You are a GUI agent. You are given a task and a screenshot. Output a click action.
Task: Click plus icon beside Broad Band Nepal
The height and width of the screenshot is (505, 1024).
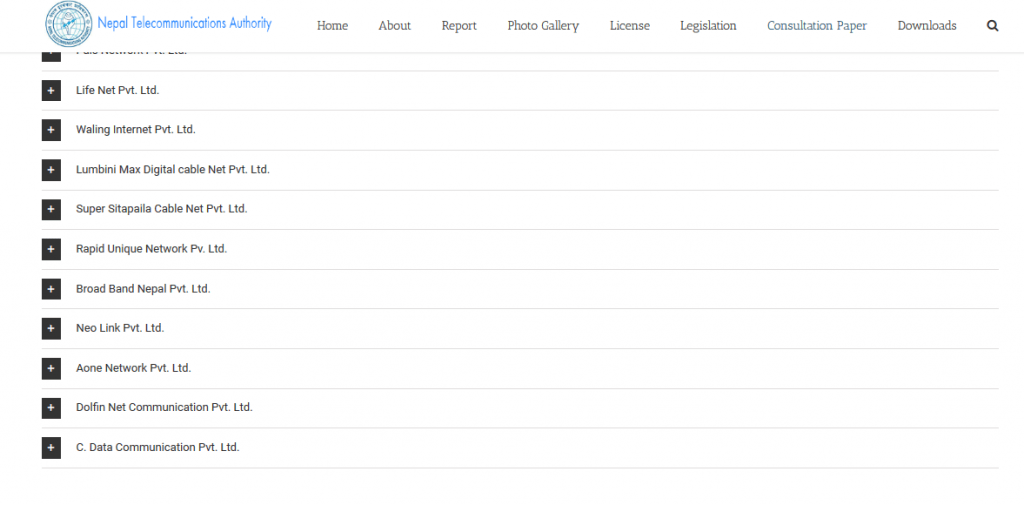pyautogui.click(x=51, y=289)
